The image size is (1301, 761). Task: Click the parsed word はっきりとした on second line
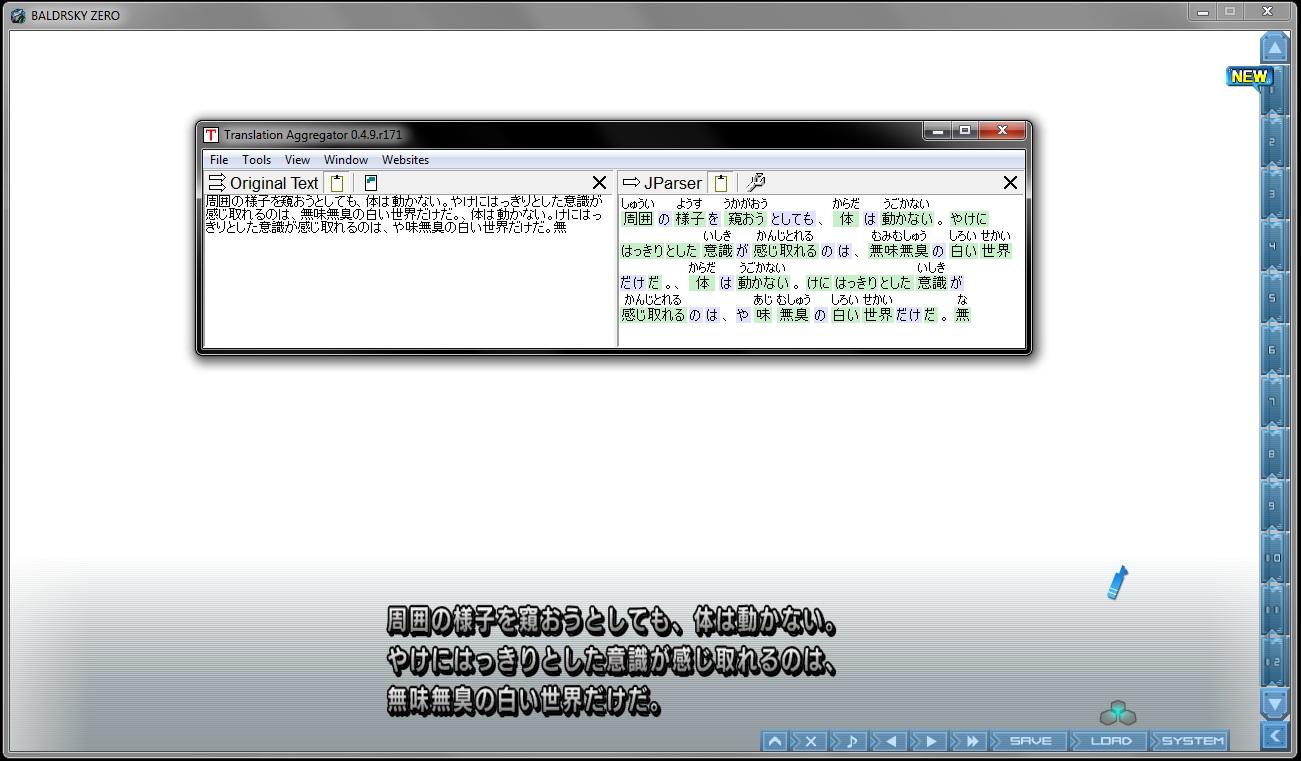pos(659,251)
